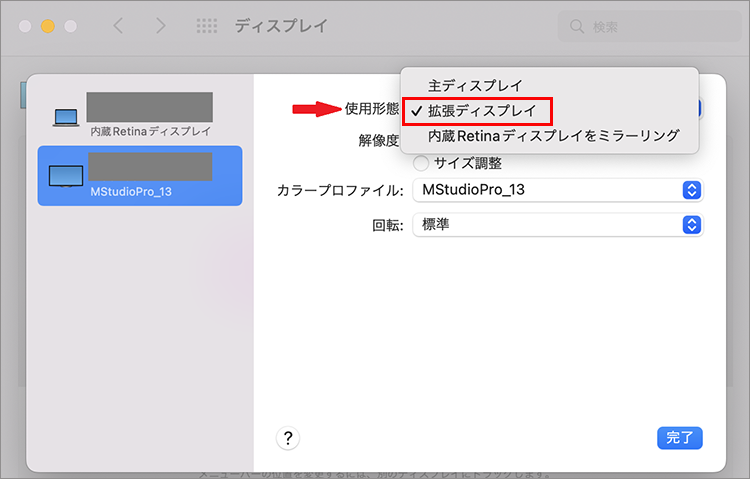Open the 回転 dropdown showing 標準
Viewport: 750px width, 479px height.
tap(557, 224)
